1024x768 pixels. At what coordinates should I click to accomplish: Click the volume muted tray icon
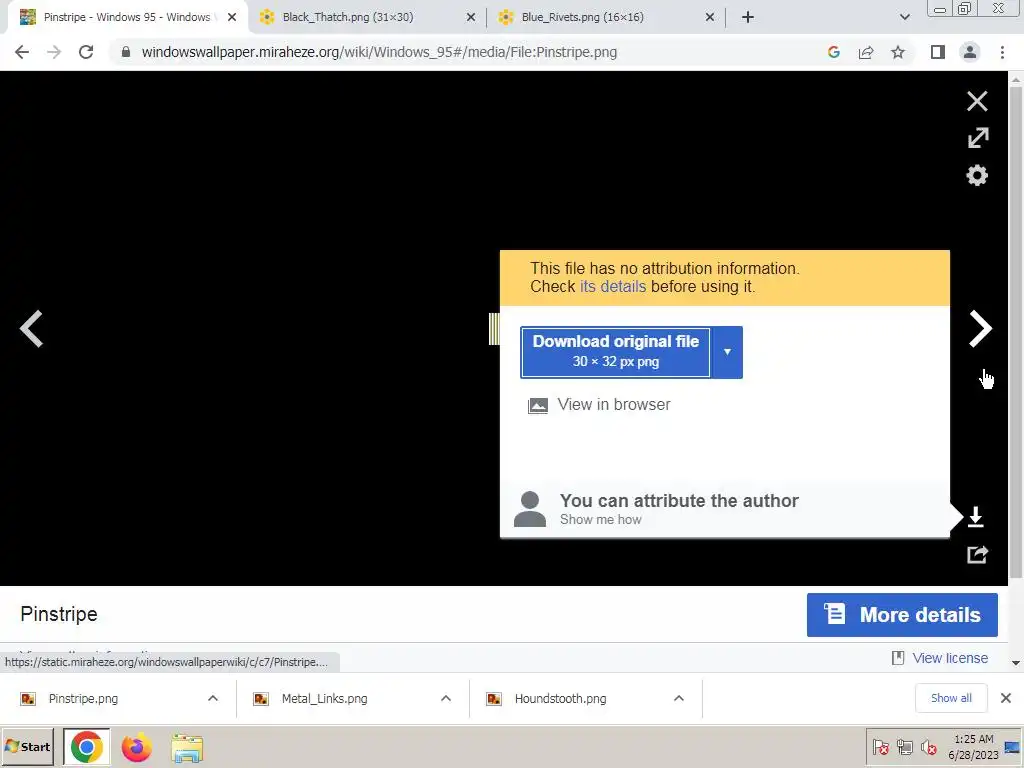pyautogui.click(x=928, y=747)
